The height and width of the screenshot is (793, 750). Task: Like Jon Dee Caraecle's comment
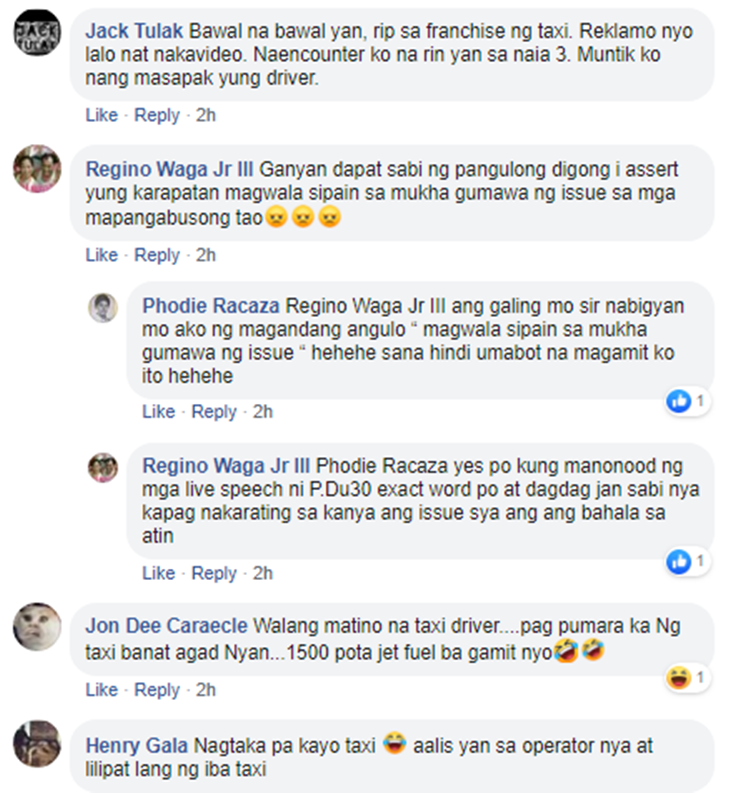point(102,690)
